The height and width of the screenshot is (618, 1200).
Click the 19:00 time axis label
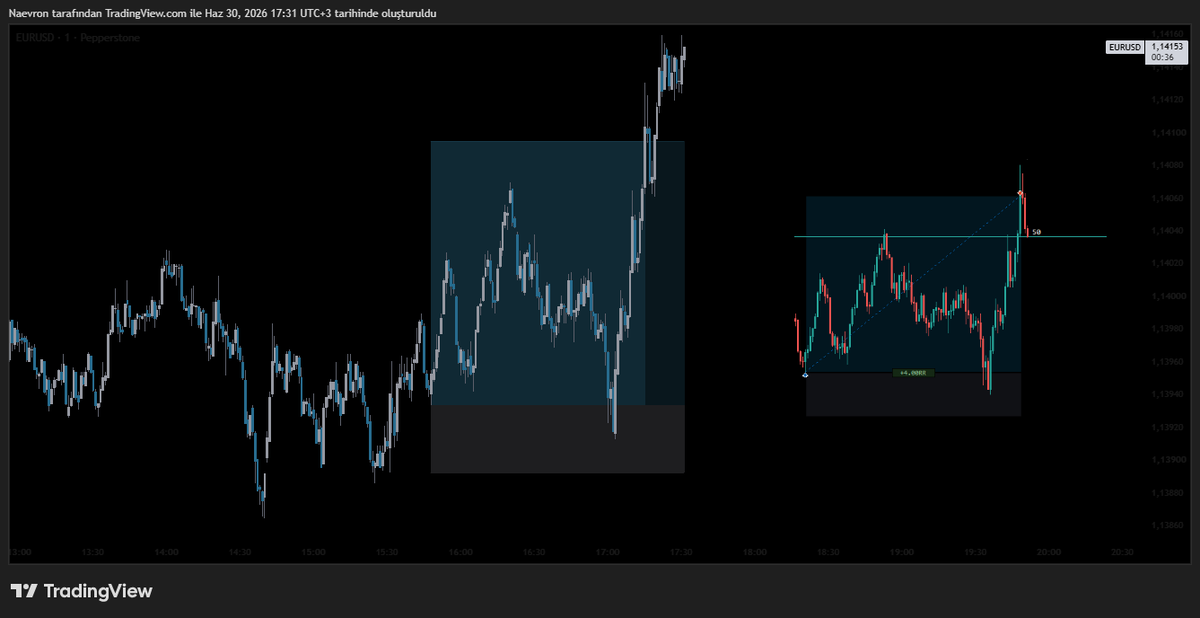coord(902,552)
